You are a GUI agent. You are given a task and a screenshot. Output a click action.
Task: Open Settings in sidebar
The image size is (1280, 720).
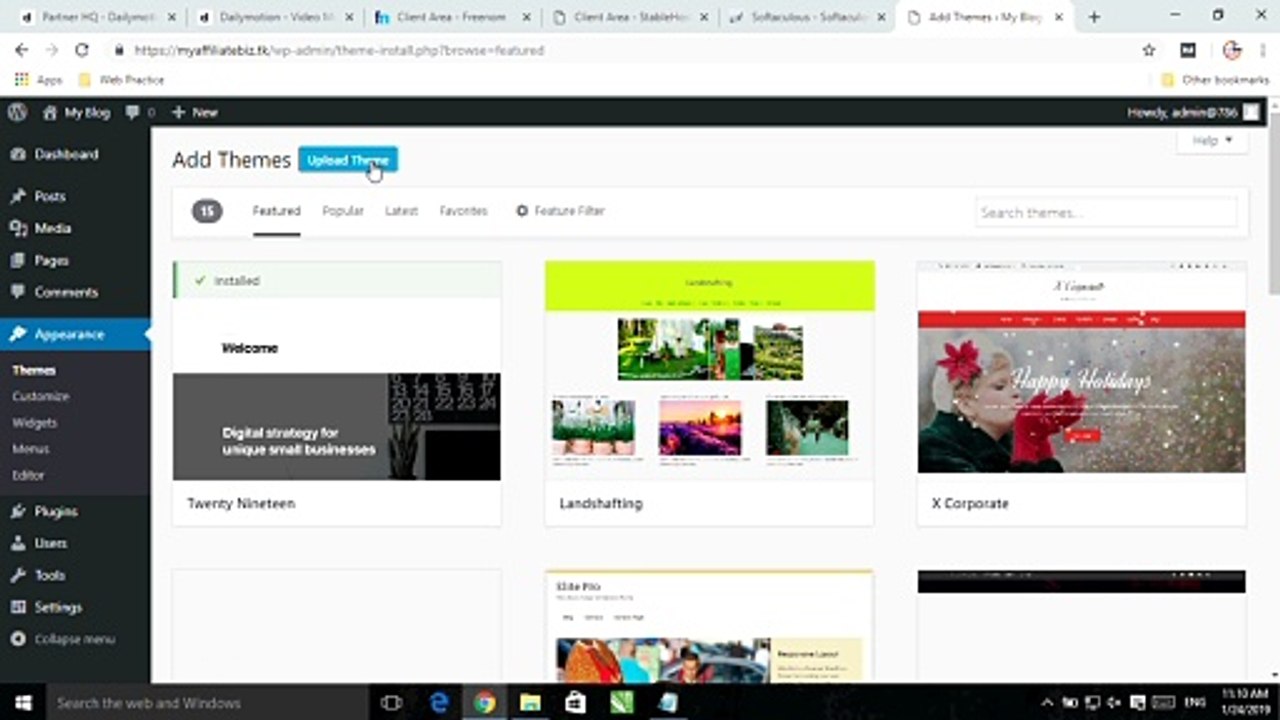click(58, 607)
